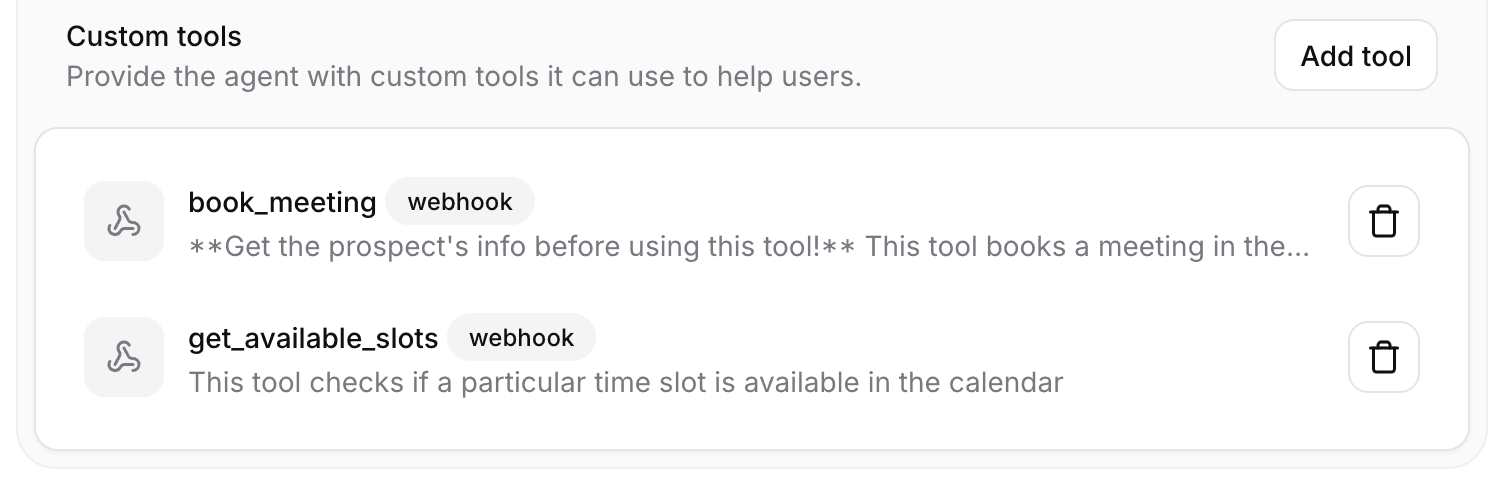1506x486 pixels.
Task: Delete the book_meeting tool via trash icon
Action: [x=1384, y=221]
